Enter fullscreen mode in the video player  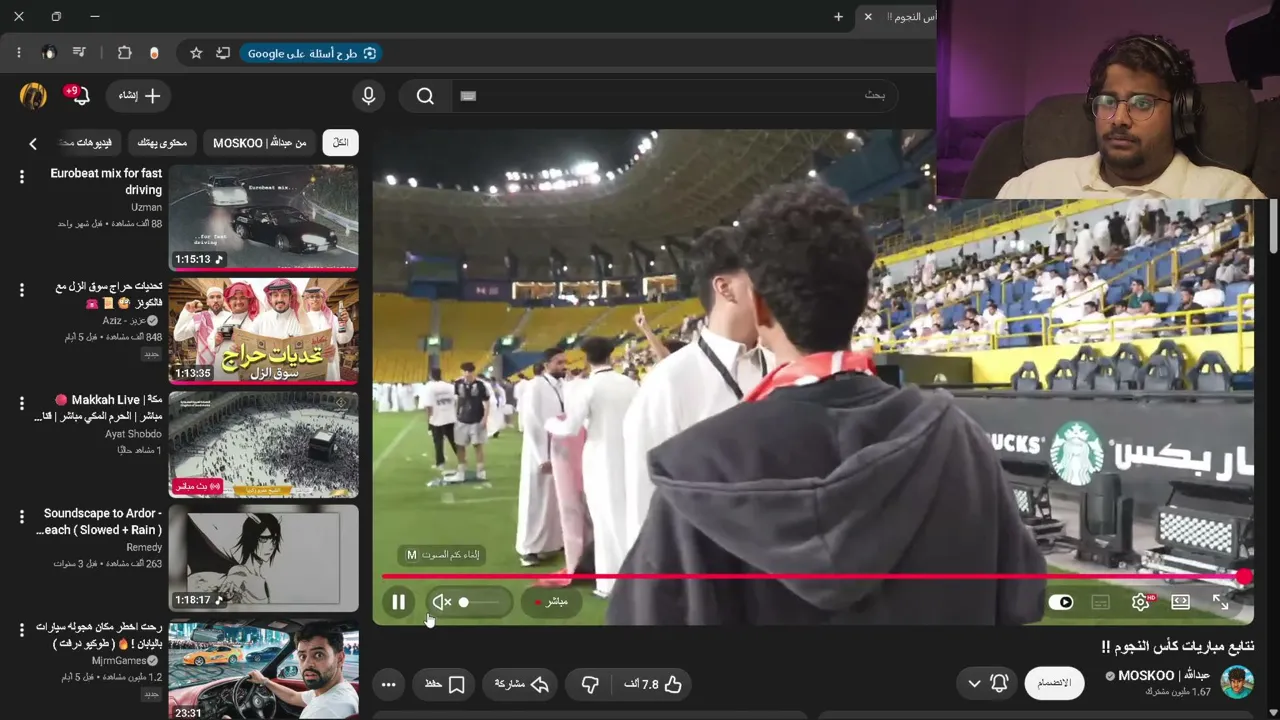[x=1221, y=602]
